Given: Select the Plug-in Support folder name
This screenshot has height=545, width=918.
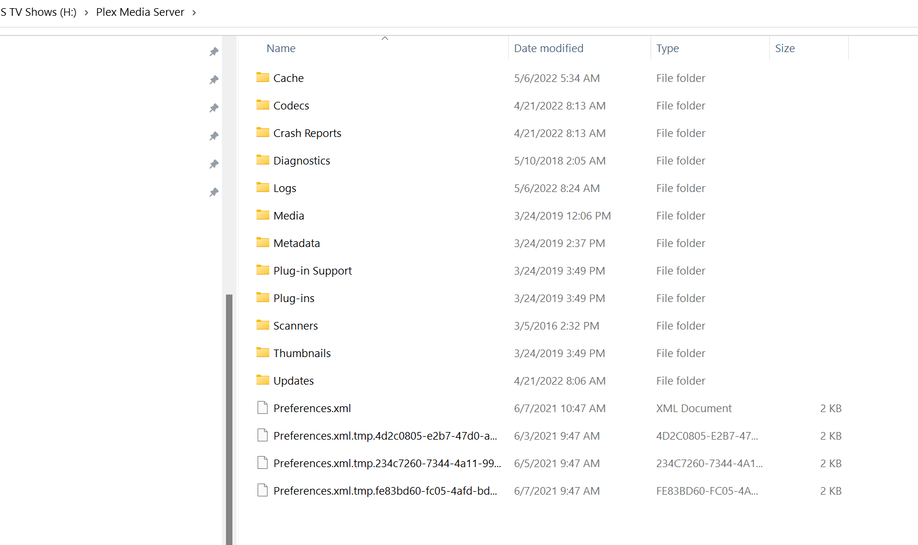Looking at the screenshot, I should pos(313,270).
